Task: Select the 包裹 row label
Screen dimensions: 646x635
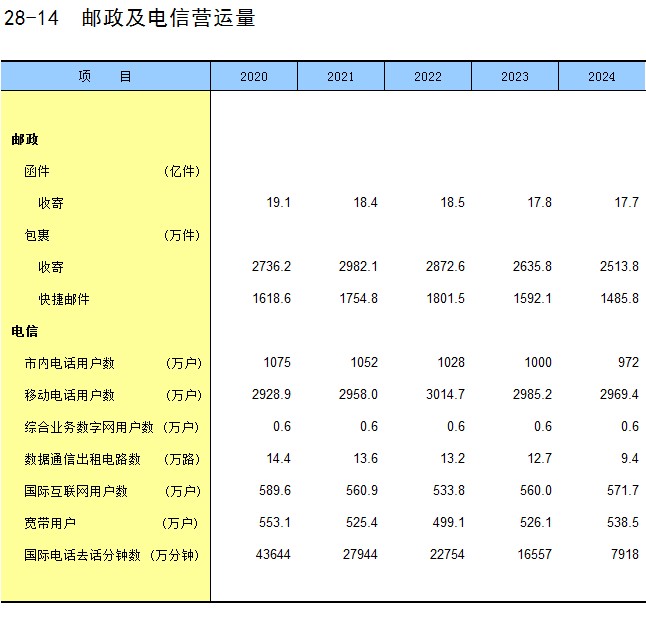Action: (37, 236)
